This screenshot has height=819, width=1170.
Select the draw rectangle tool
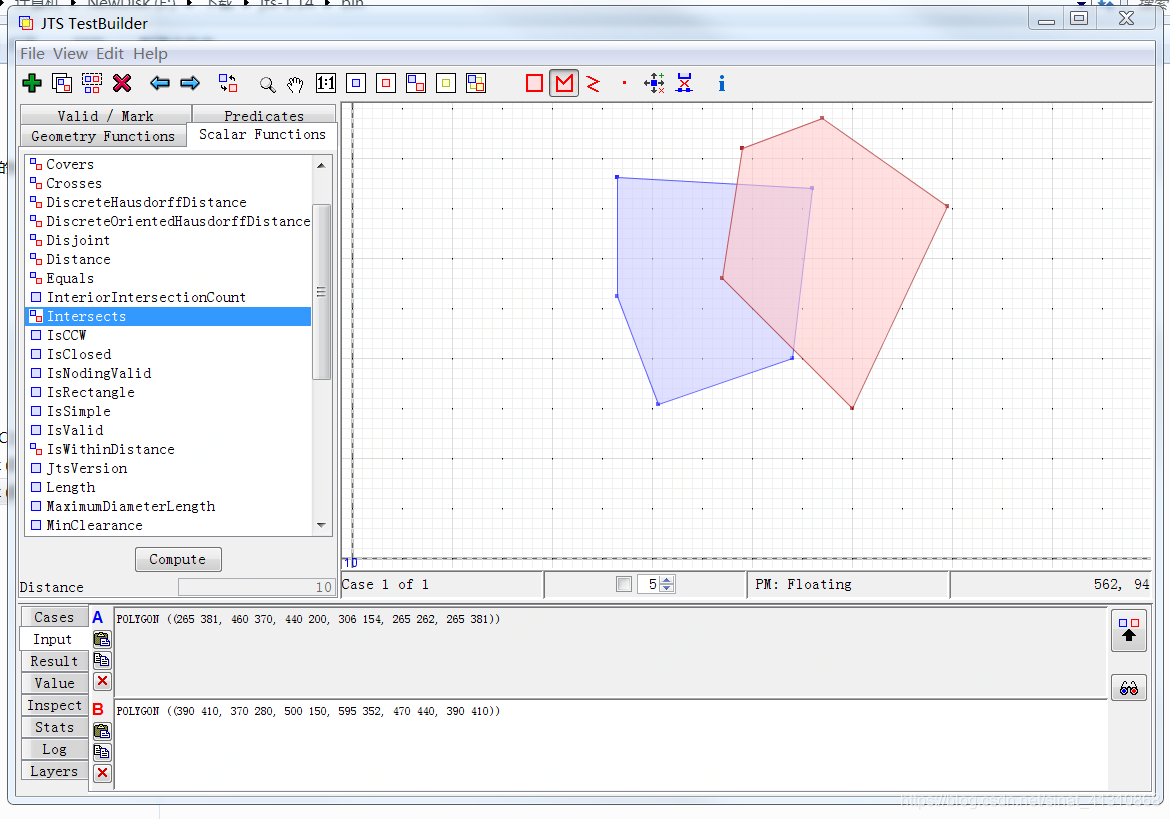534,83
